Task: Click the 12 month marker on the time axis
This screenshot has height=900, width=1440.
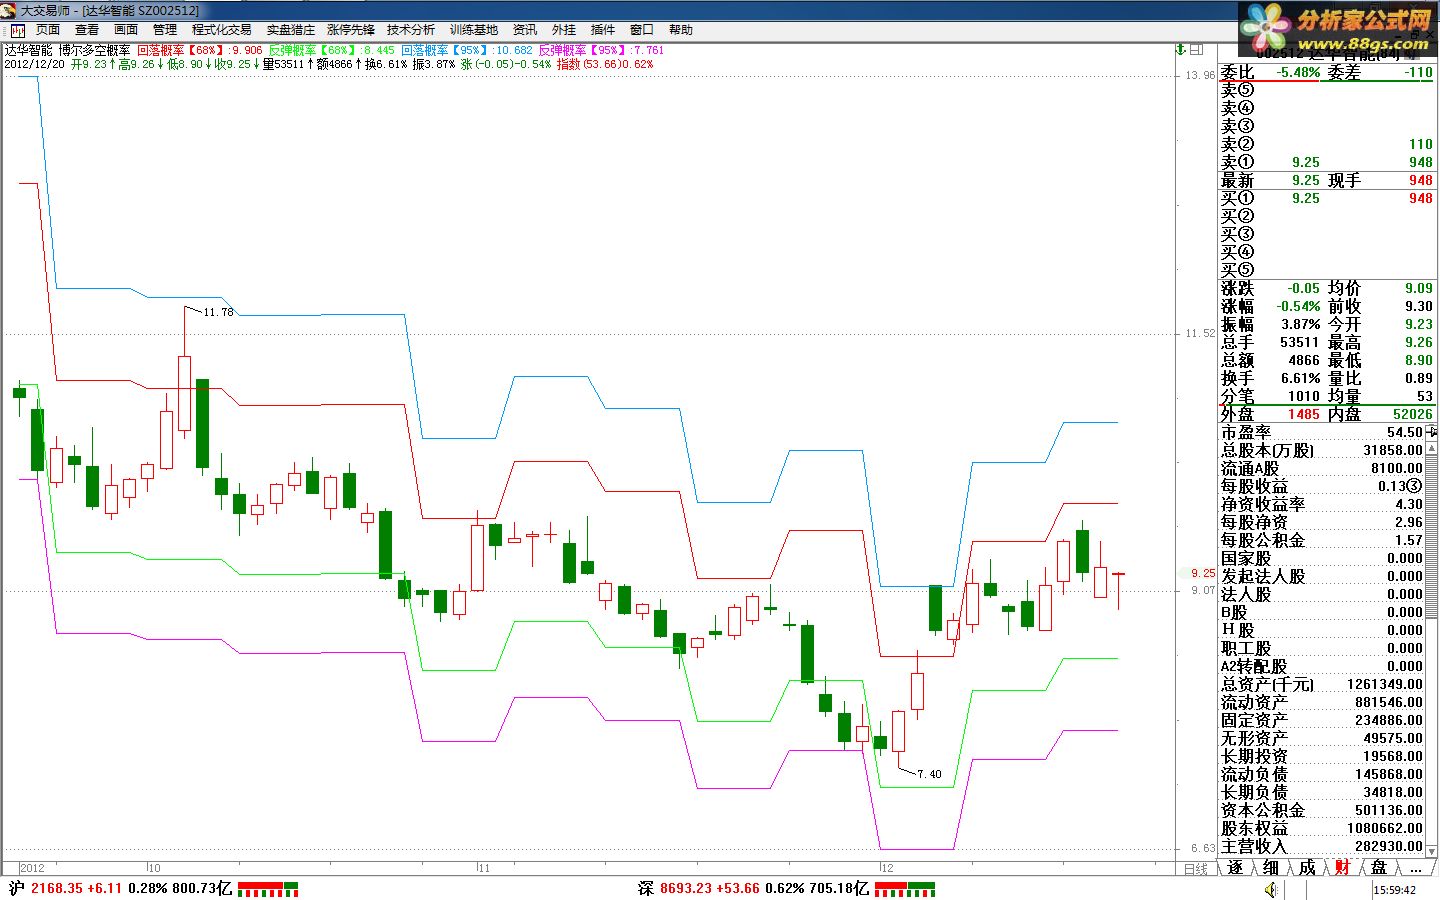Action: pyautogui.click(x=887, y=868)
